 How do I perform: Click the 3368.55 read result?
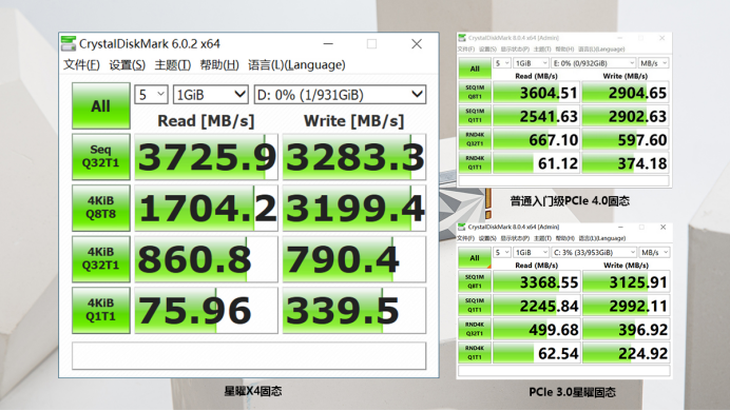point(536,282)
